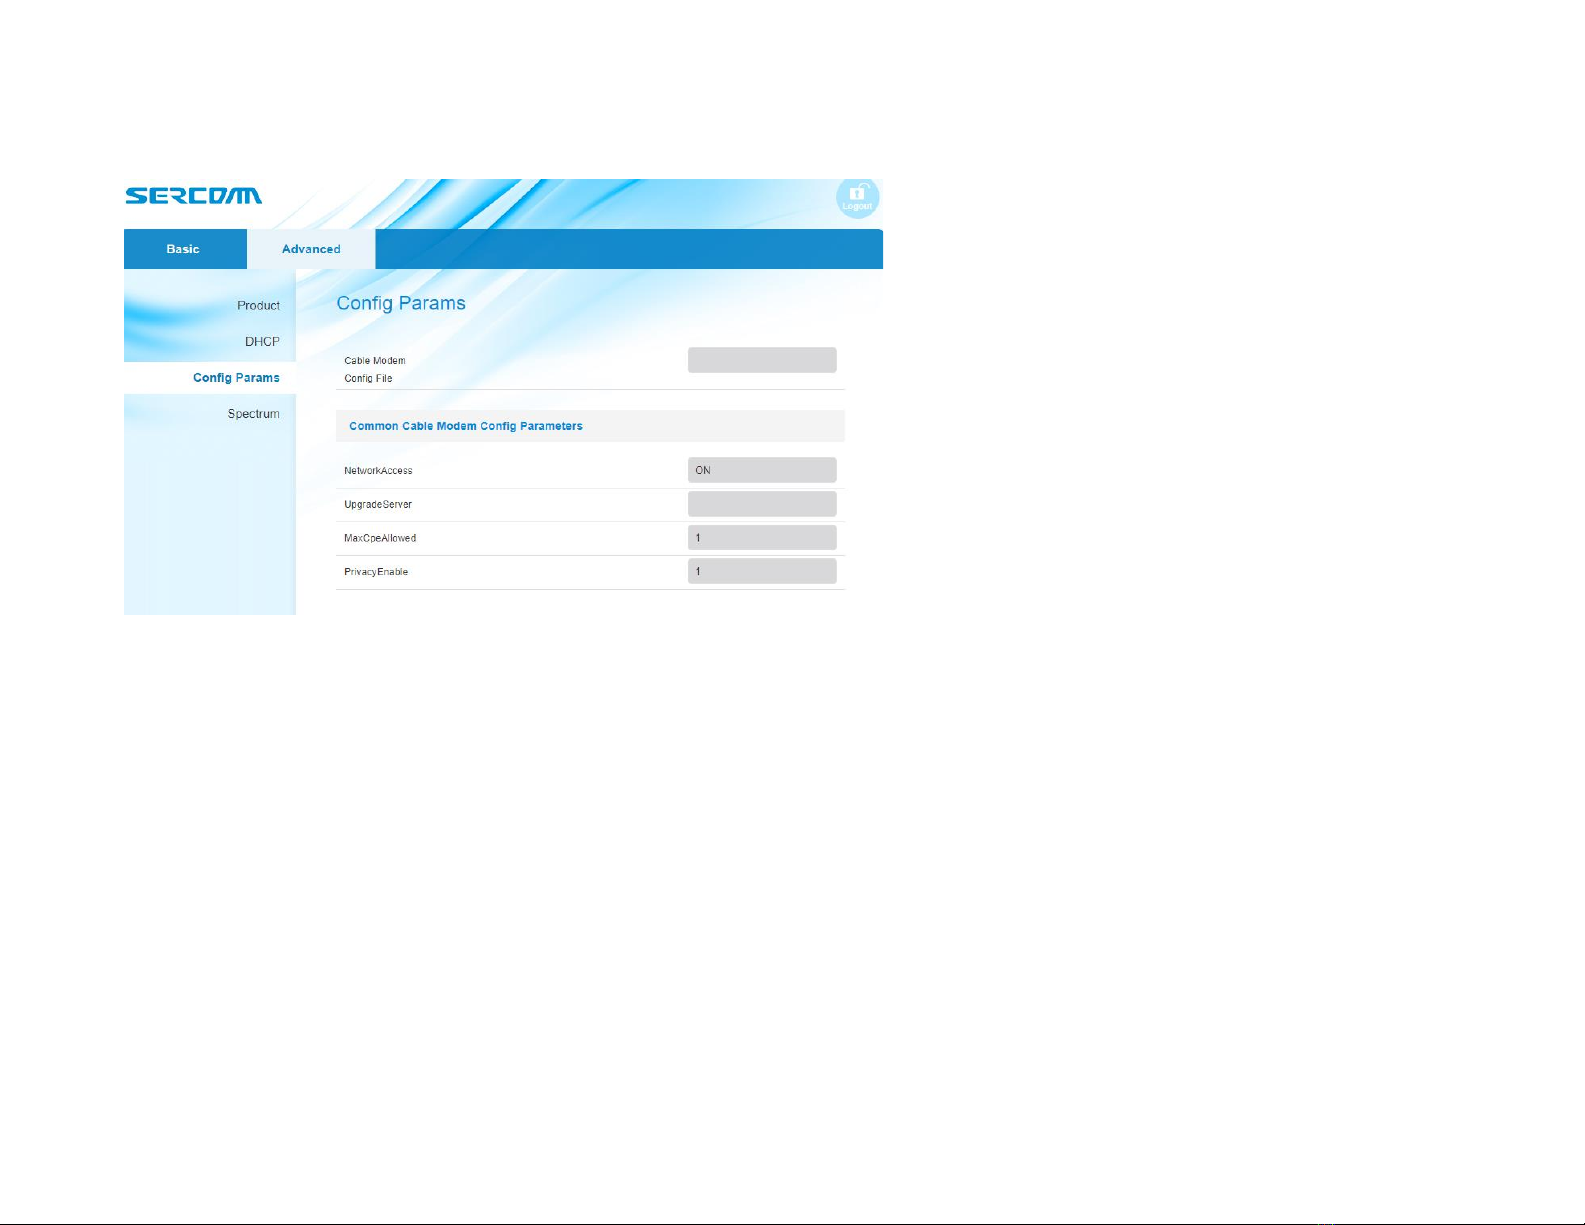Click the Cable Modem Config File field

(761, 360)
